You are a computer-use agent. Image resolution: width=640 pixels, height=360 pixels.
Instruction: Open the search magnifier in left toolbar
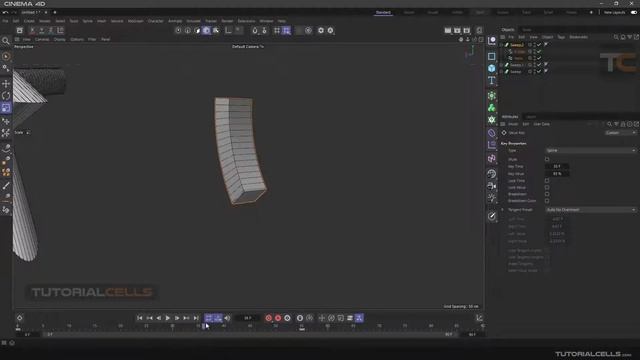pyautogui.click(x=6, y=41)
